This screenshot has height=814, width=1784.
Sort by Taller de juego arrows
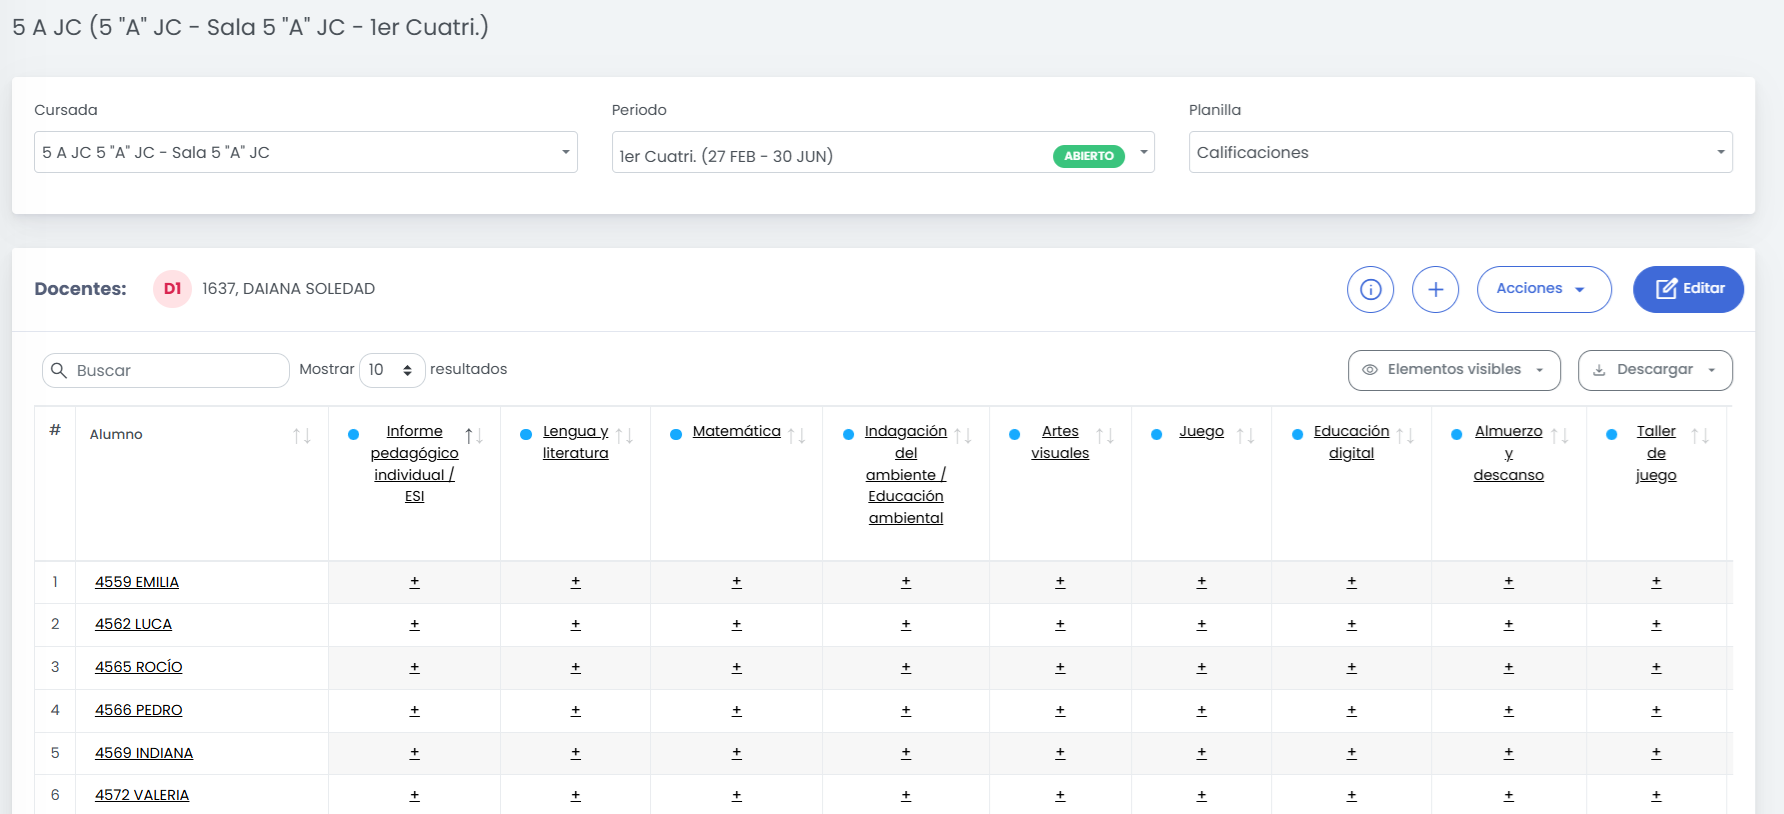[x=1700, y=435]
